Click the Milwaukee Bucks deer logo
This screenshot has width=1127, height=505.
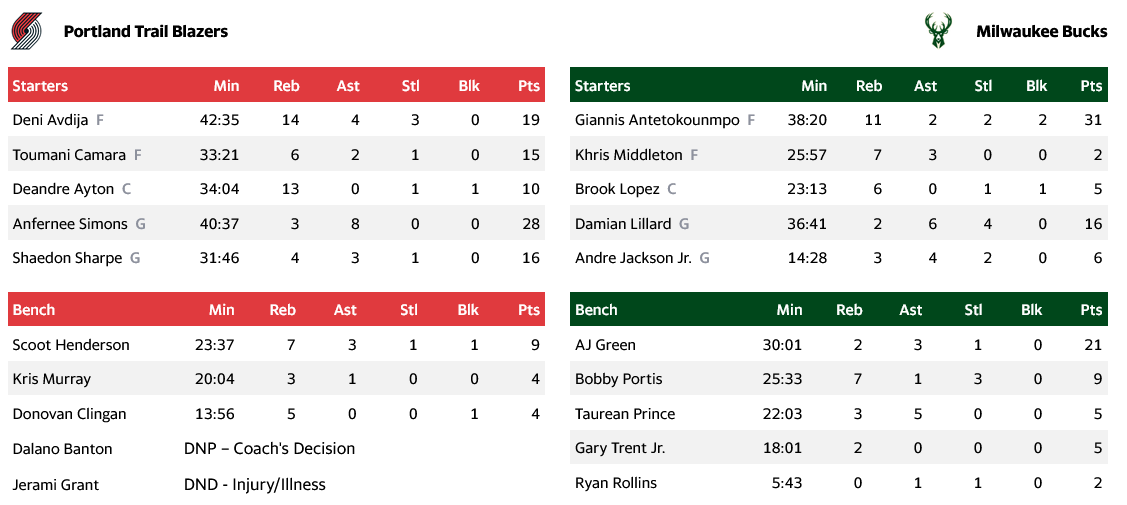point(937,31)
